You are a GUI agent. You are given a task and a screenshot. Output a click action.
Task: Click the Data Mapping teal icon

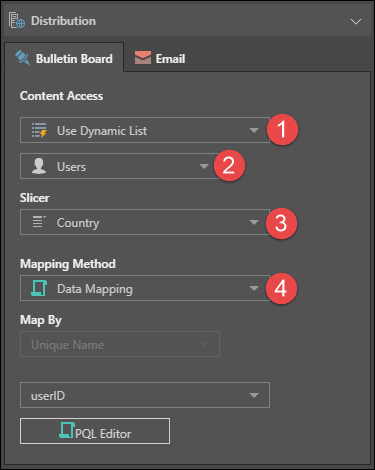(39, 288)
